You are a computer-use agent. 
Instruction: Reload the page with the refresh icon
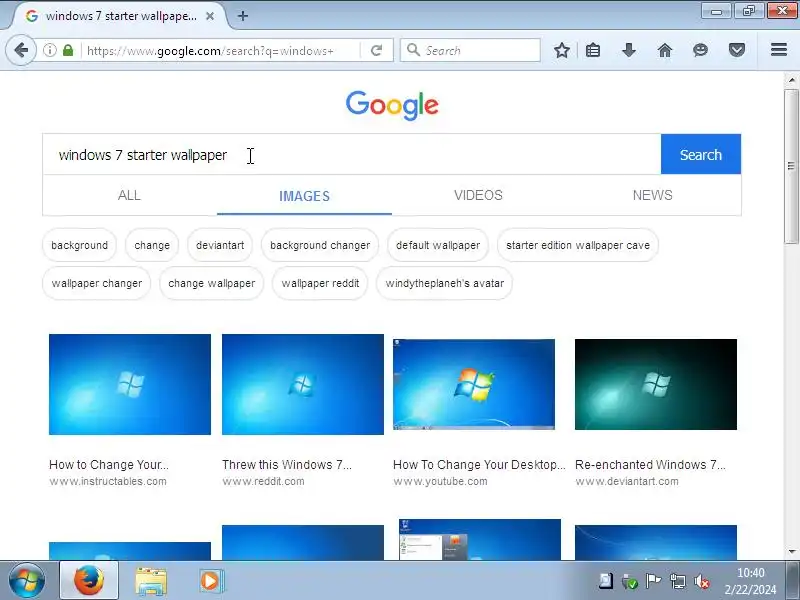377,50
